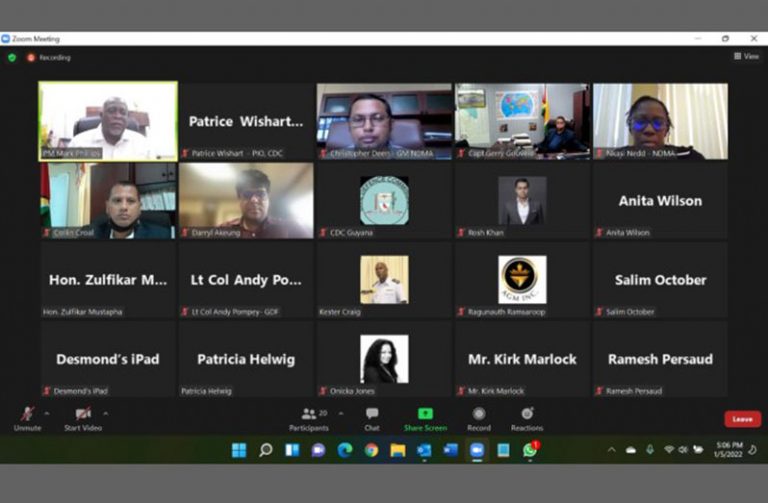This screenshot has height=503, width=768.
Task: Click the Rosh Khan profile photo
Action: [x=522, y=201]
